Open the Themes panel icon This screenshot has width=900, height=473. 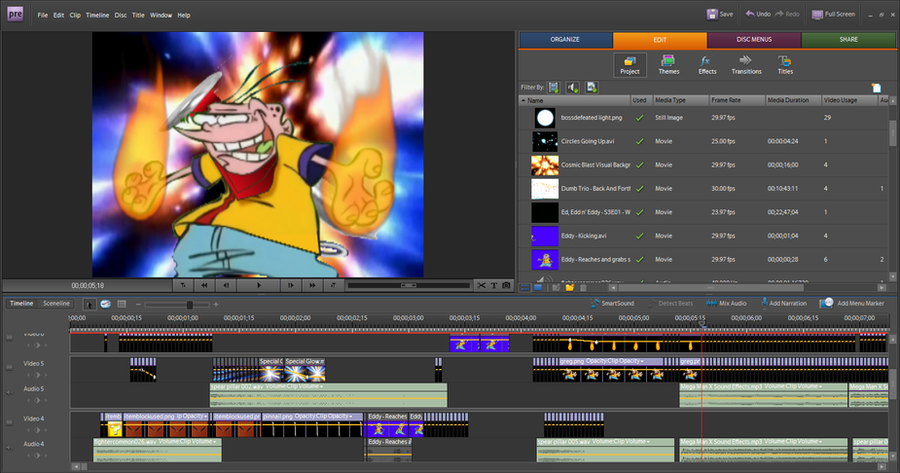tap(668, 65)
